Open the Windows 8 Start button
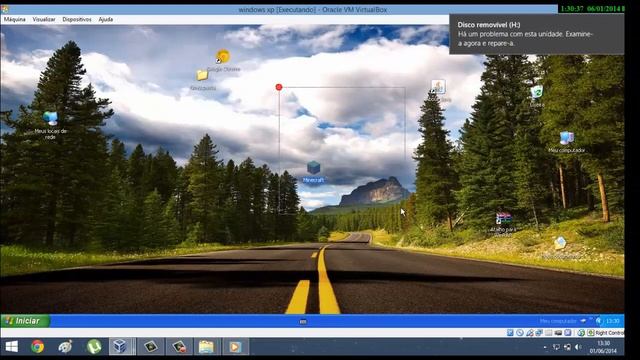This screenshot has height=360, width=640. coord(11,347)
